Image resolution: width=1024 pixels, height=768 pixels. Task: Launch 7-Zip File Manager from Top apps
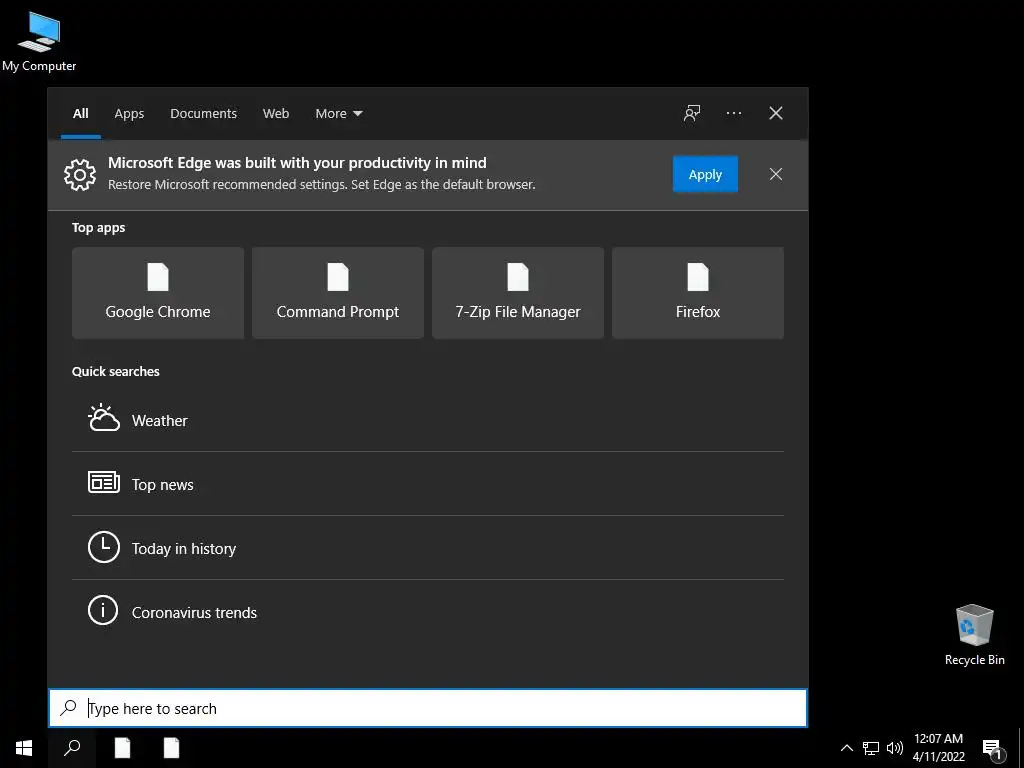pyautogui.click(x=518, y=293)
